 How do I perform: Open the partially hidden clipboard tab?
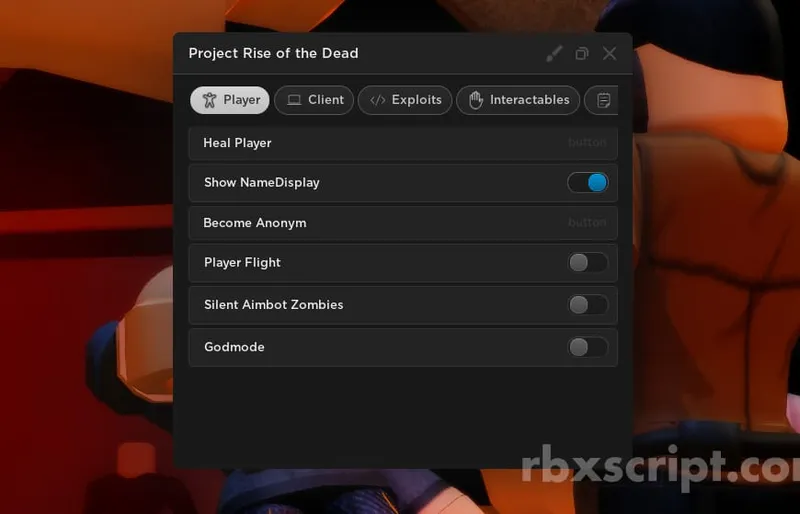point(603,100)
